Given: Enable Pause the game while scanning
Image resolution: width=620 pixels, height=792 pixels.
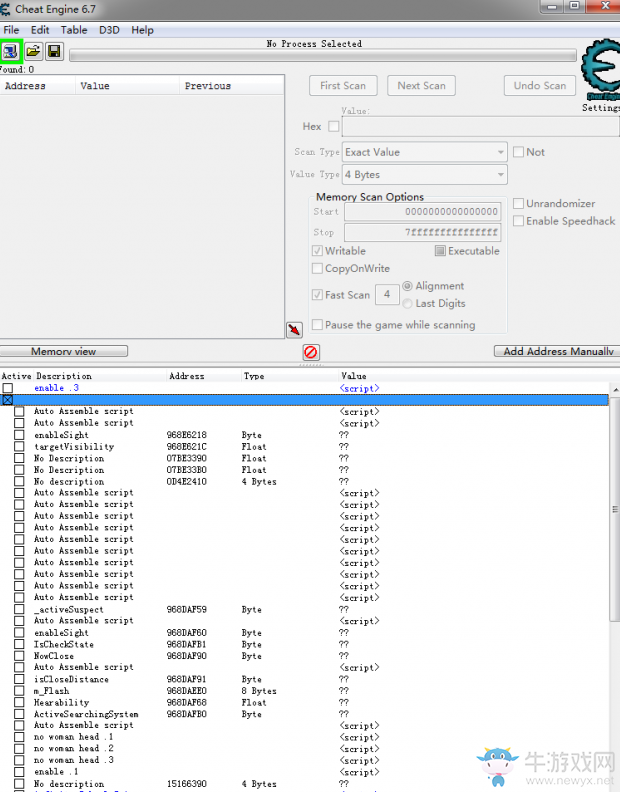Looking at the screenshot, I should (317, 325).
